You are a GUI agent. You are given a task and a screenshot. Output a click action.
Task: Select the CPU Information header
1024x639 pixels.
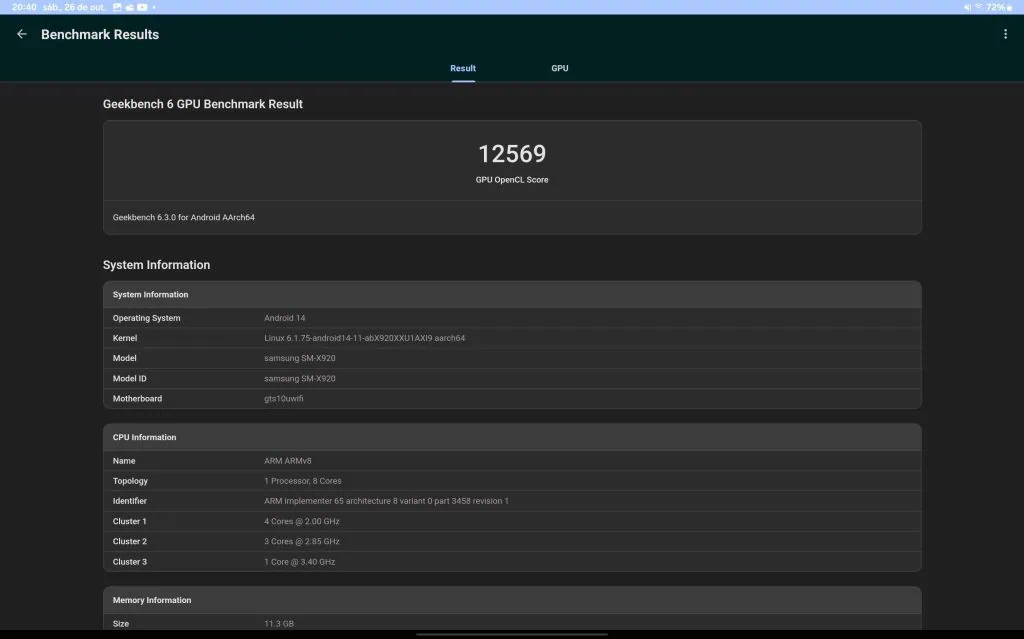click(x=511, y=437)
